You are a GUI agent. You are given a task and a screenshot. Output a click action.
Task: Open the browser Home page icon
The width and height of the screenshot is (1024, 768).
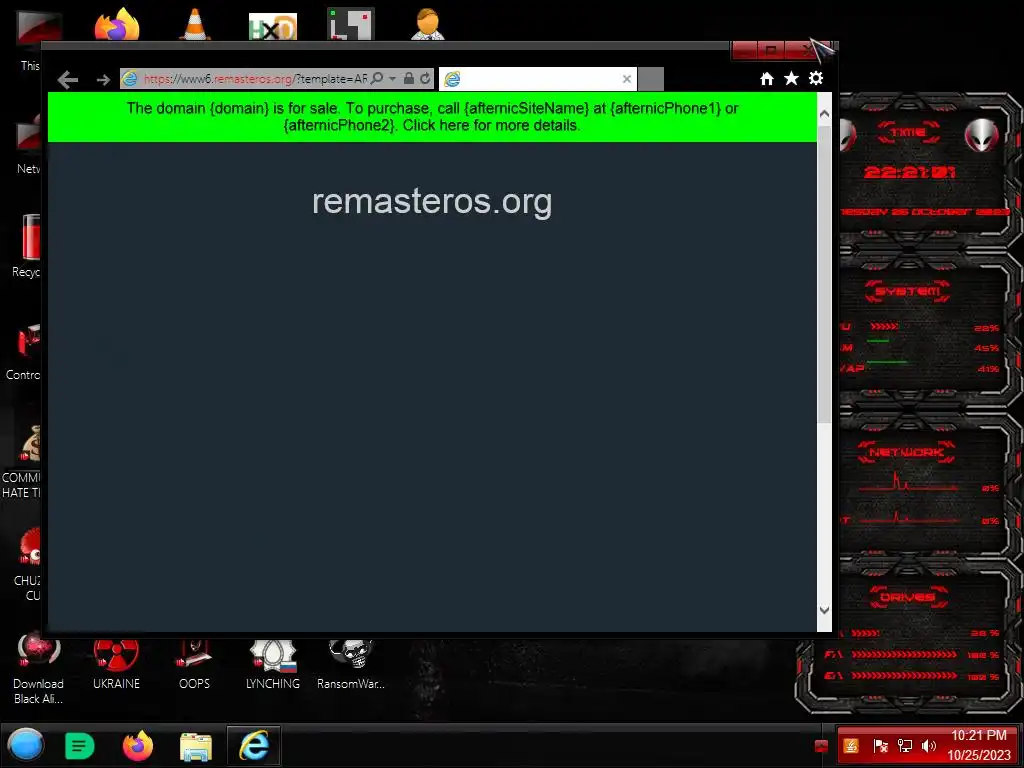click(x=767, y=78)
